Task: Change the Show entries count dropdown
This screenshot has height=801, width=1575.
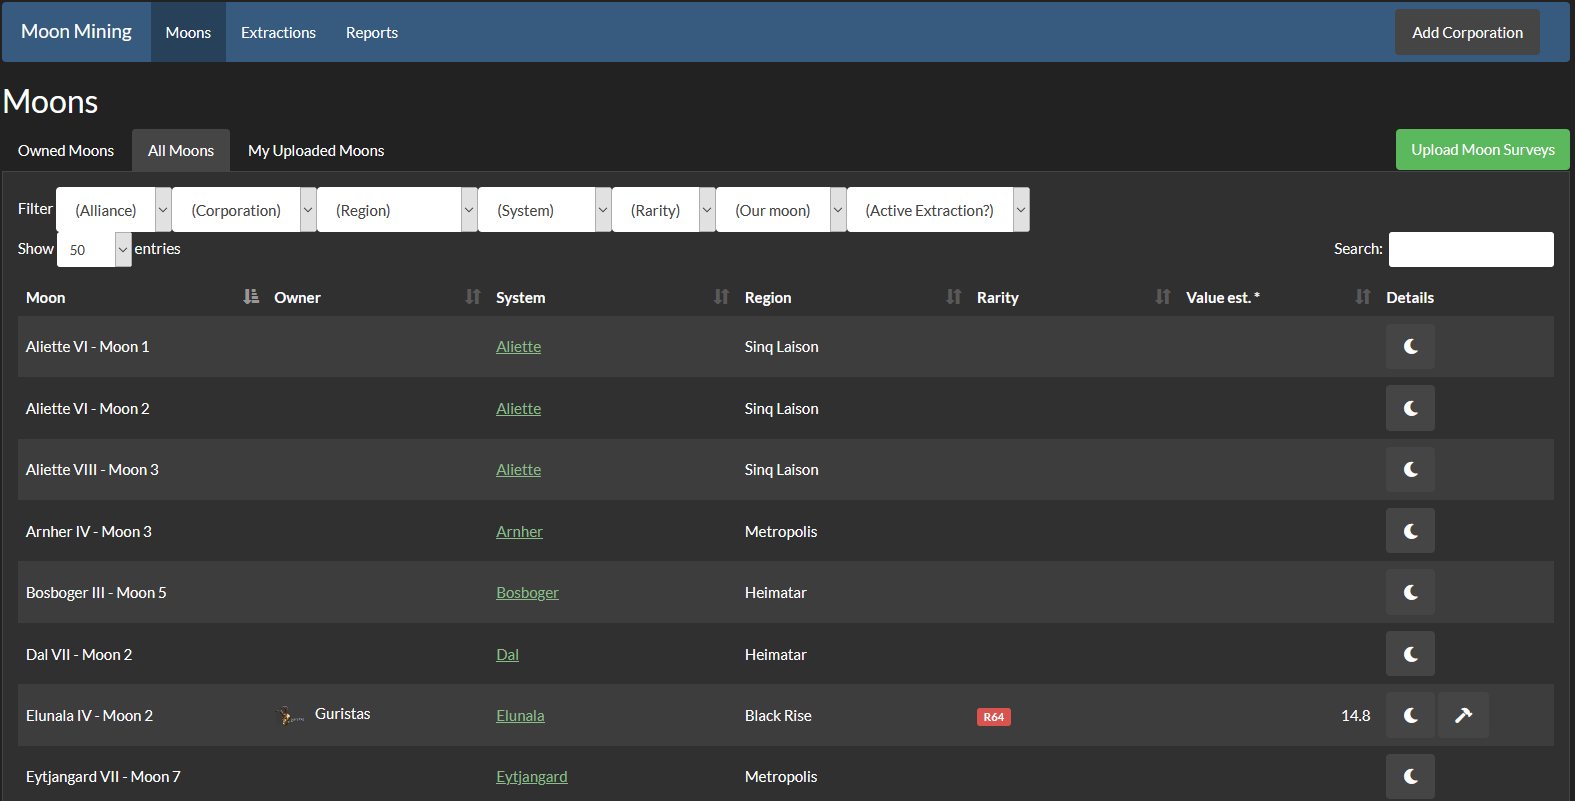Action: 94,250
